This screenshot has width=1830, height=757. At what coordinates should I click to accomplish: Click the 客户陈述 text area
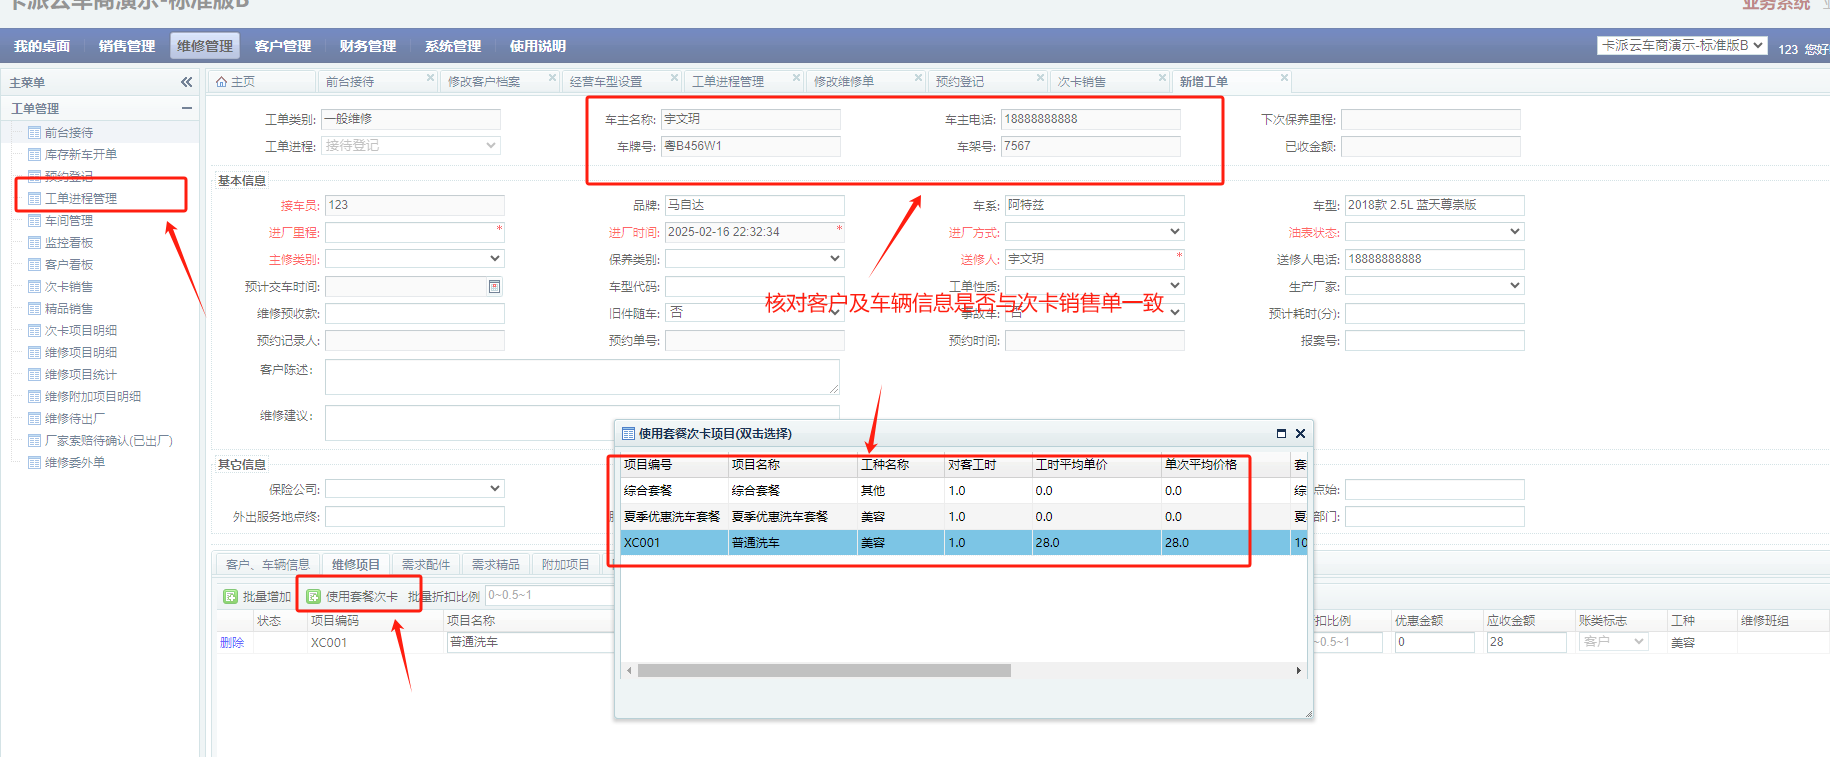pyautogui.click(x=581, y=377)
